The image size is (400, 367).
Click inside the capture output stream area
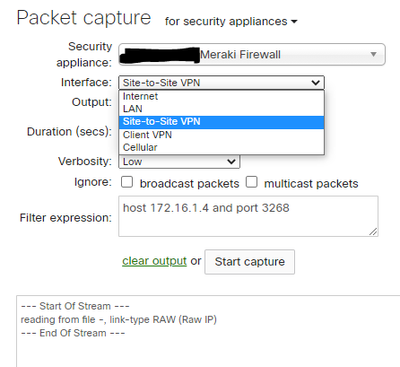pyautogui.click(x=208, y=331)
